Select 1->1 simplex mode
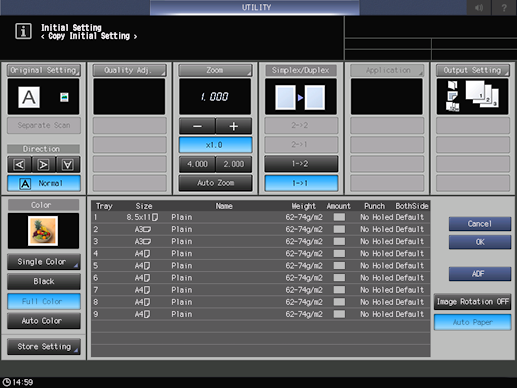Viewport: 517px width, 388px height. tap(301, 183)
